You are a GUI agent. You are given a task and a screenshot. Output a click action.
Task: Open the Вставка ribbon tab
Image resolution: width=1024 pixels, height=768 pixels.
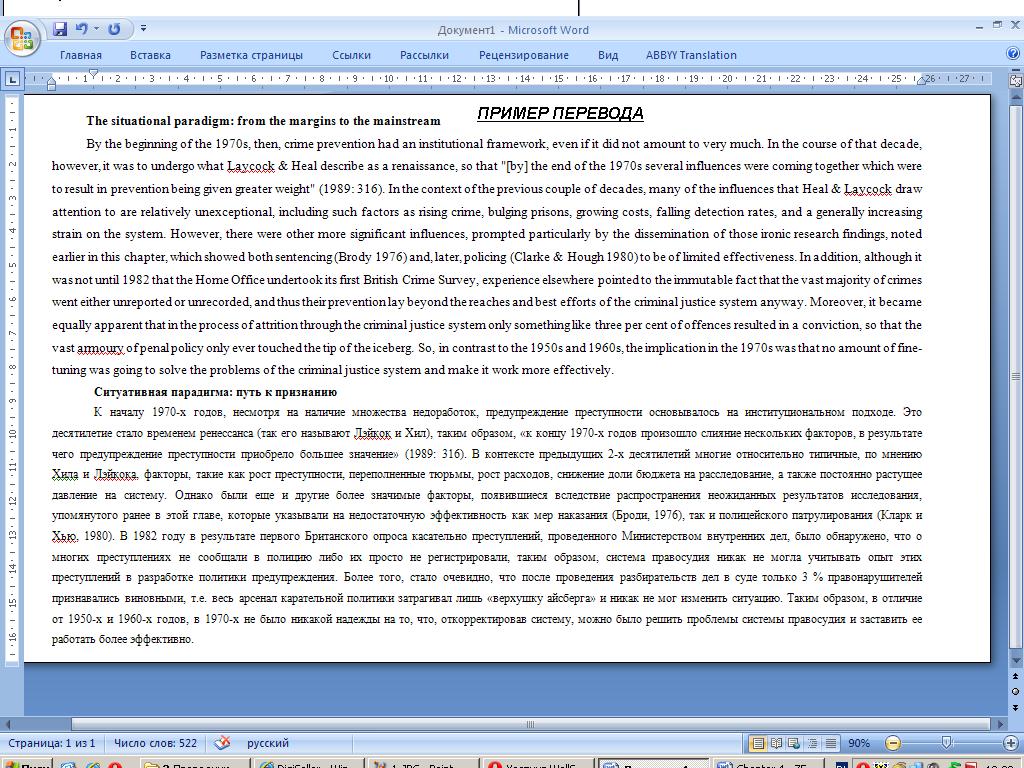click(x=150, y=55)
